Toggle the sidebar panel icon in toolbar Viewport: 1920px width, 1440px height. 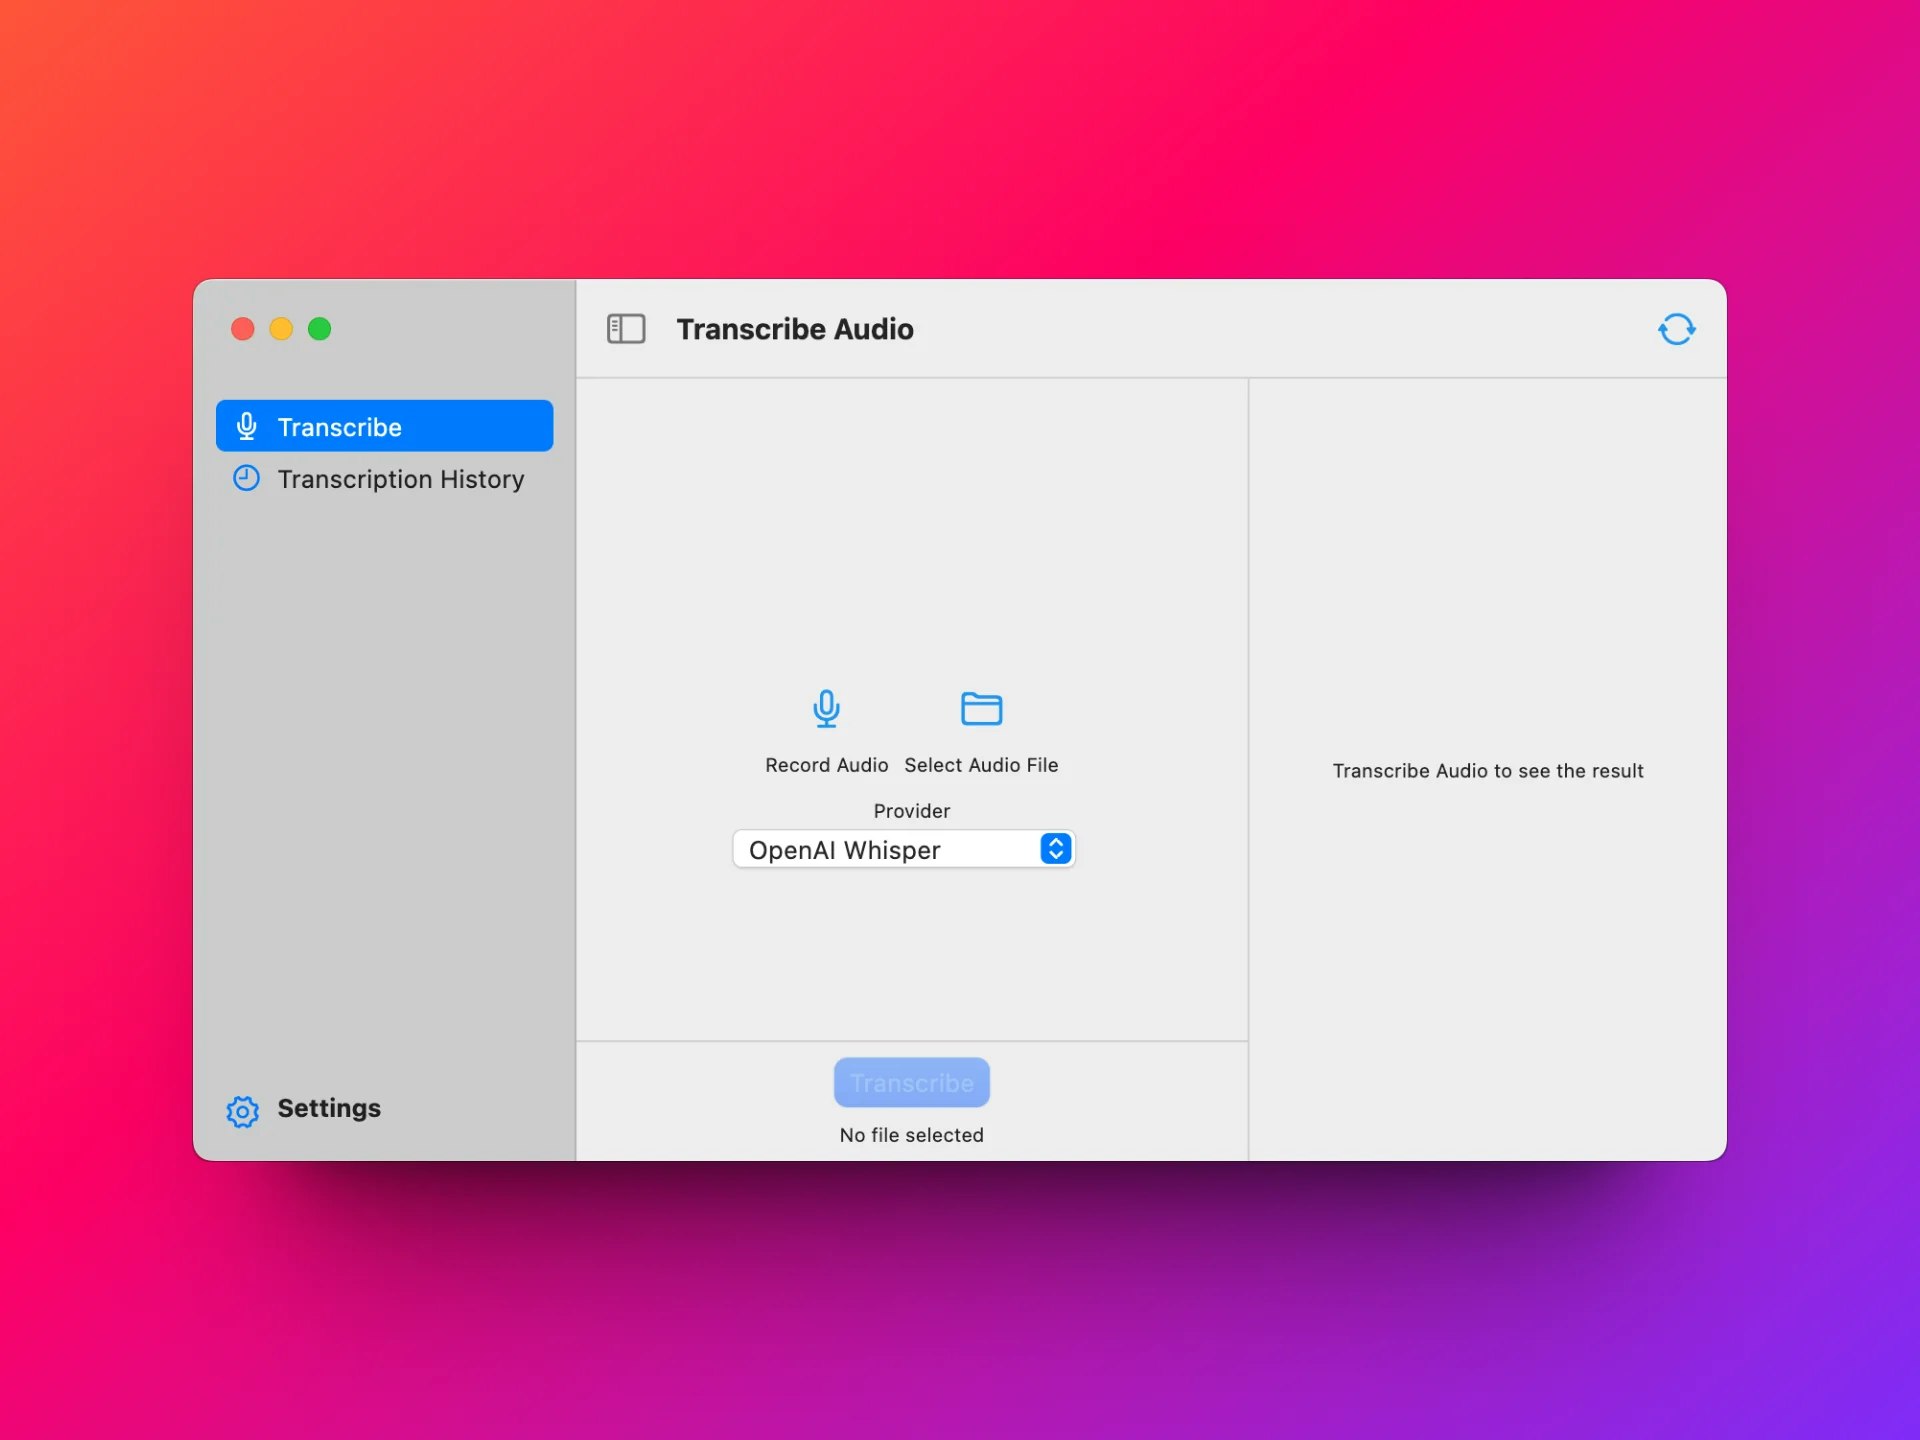click(x=626, y=328)
